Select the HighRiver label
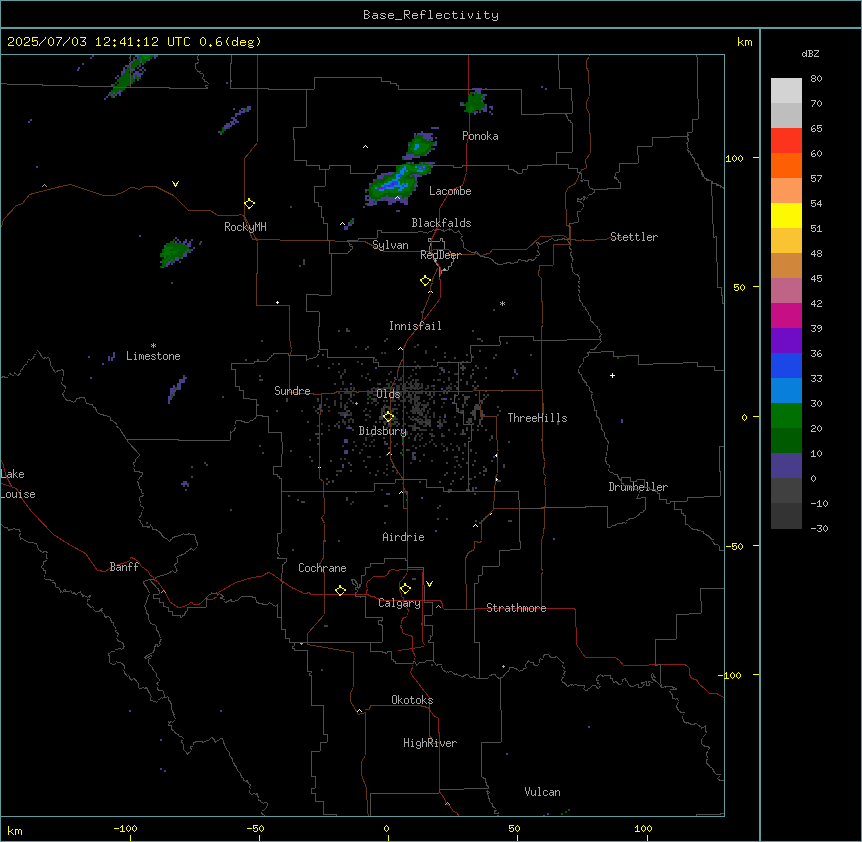Screen dimensions: 862x842 coord(430,743)
